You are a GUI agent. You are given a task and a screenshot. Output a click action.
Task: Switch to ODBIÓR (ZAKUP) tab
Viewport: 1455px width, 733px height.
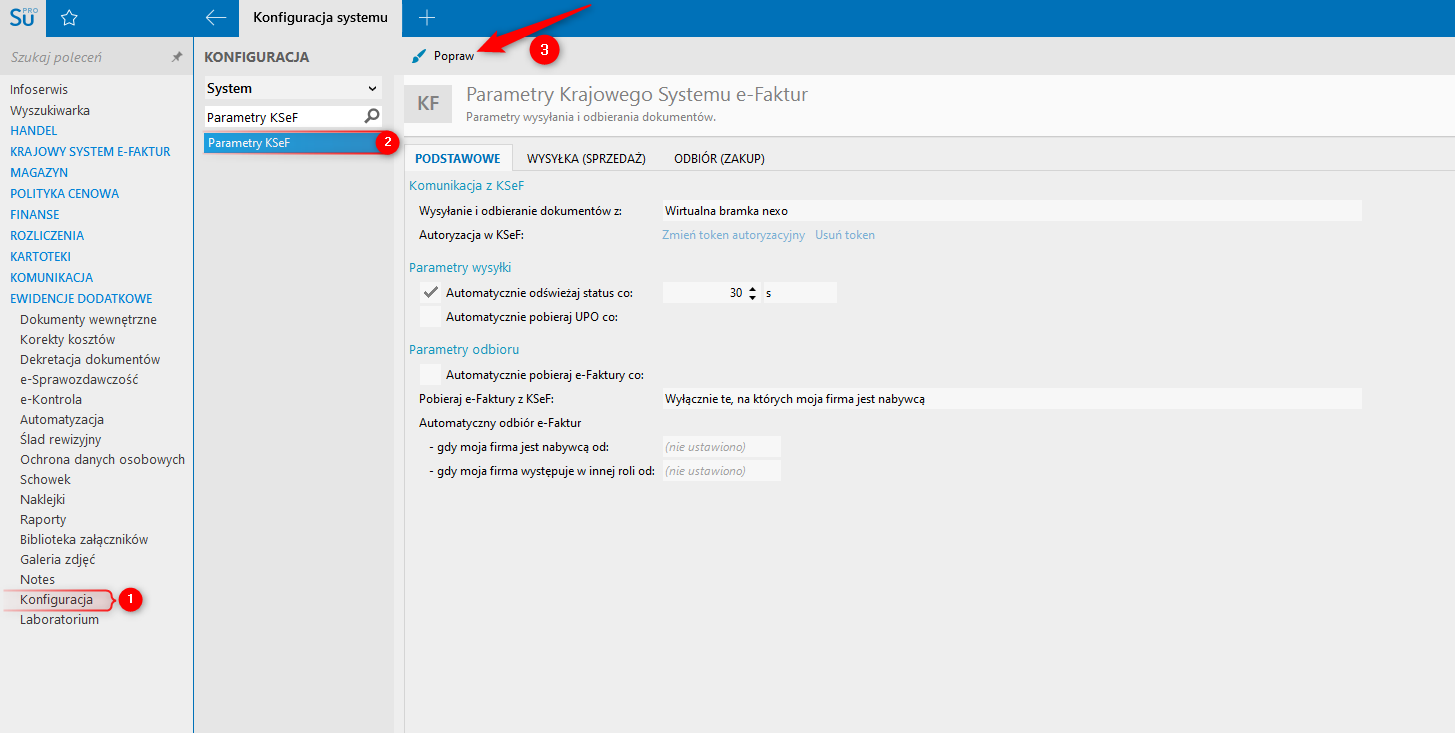719,158
